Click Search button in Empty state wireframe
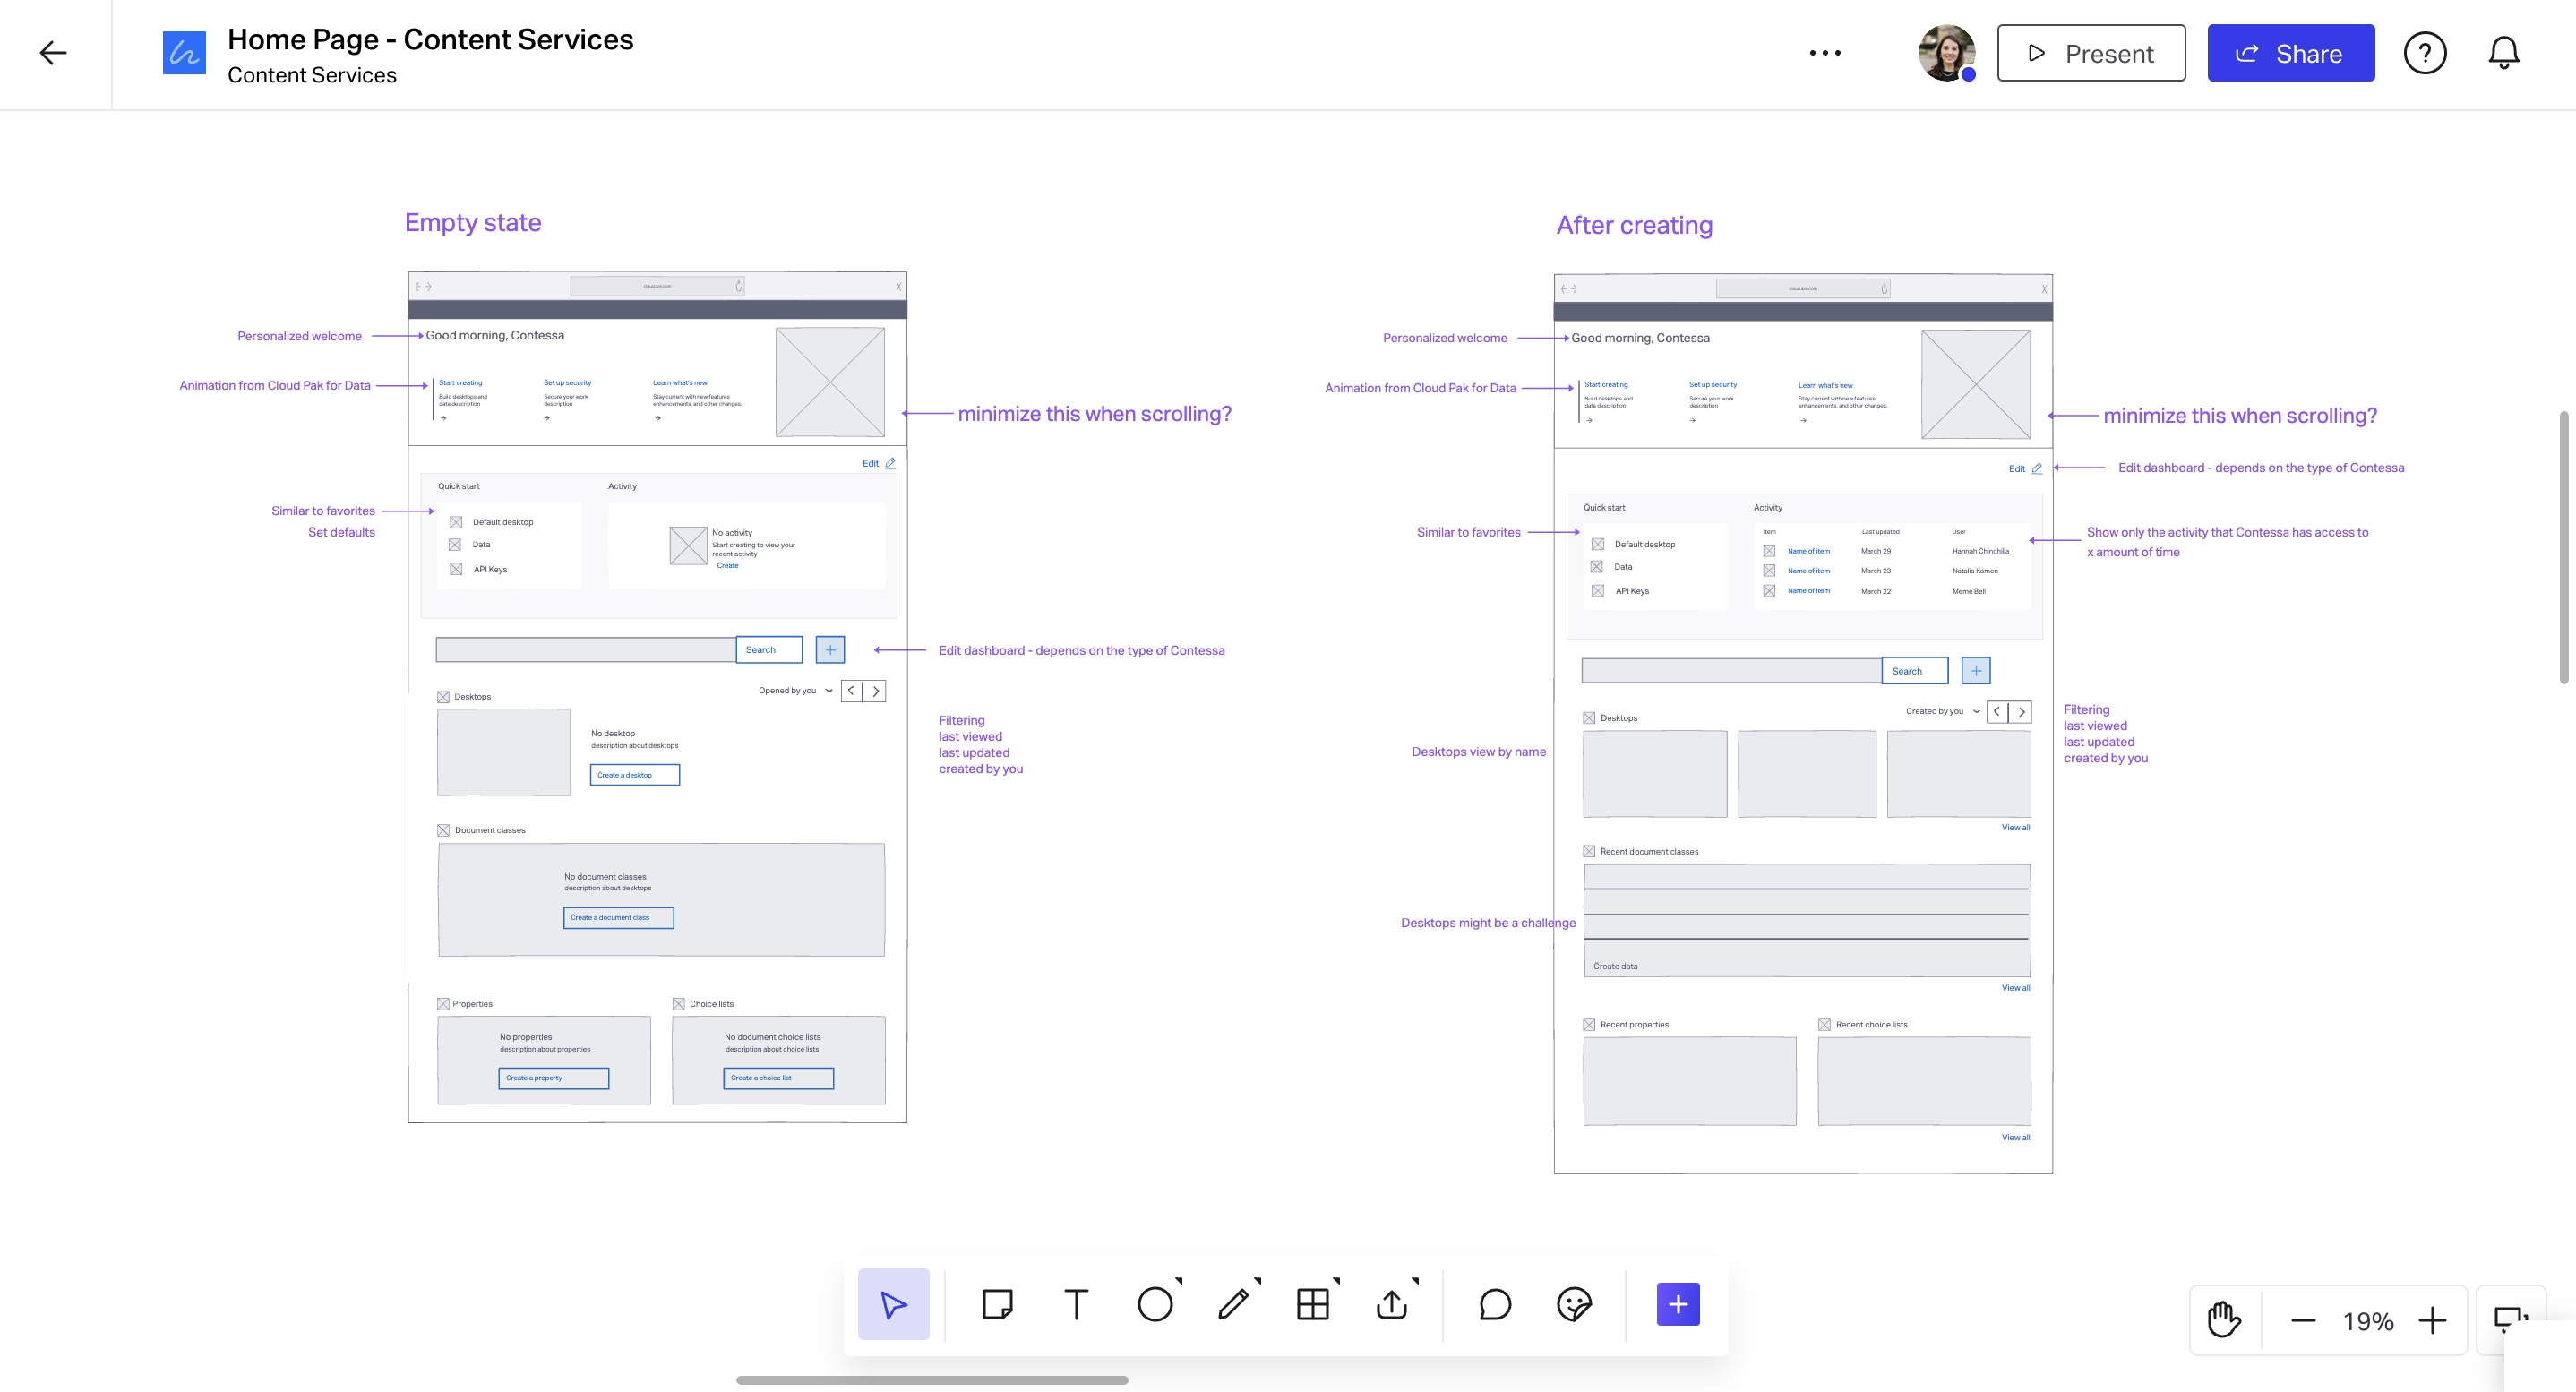 click(768, 650)
